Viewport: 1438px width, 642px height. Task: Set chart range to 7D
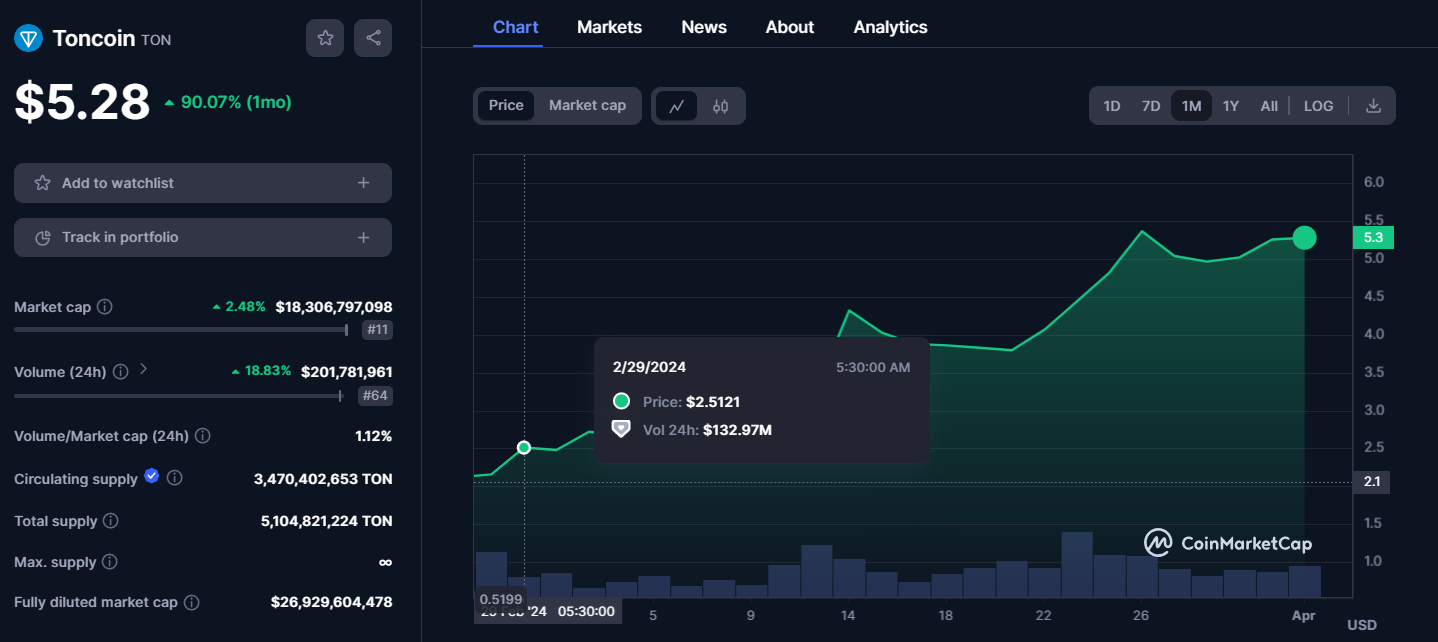point(1151,106)
